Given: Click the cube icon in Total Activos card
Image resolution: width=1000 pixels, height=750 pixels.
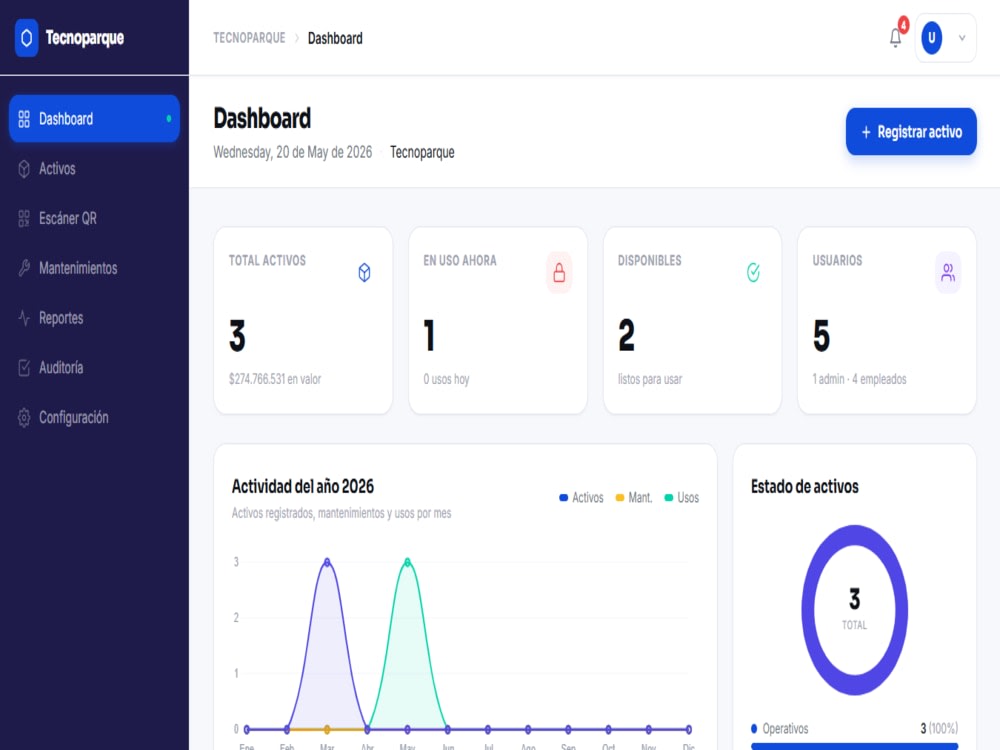Looking at the screenshot, I should click(364, 272).
